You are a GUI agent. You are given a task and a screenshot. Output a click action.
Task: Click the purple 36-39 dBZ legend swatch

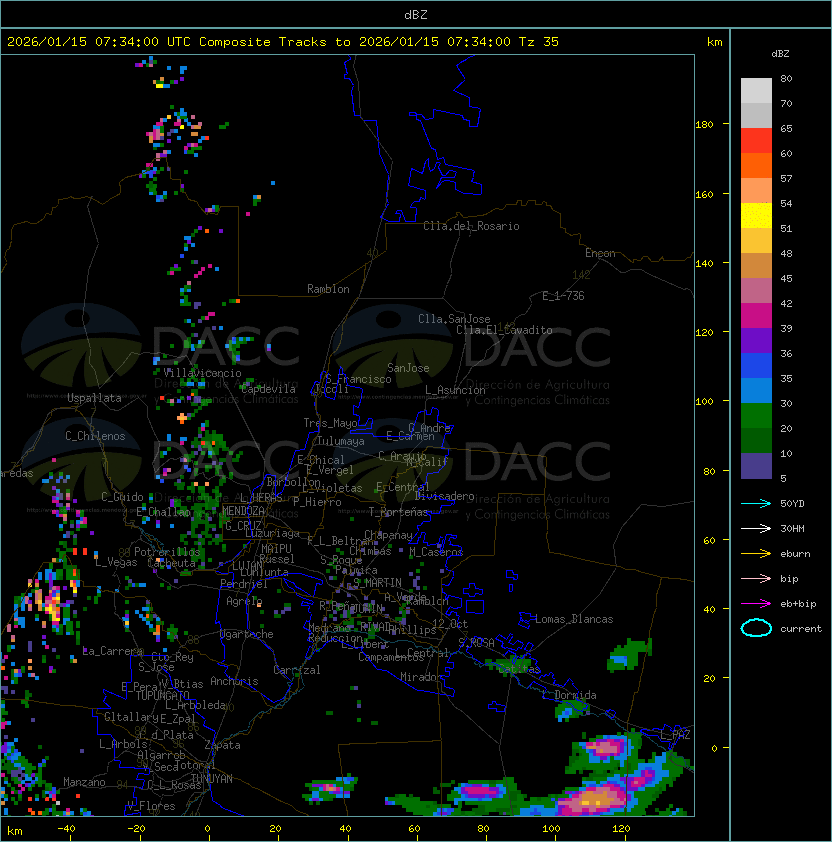tap(756, 341)
